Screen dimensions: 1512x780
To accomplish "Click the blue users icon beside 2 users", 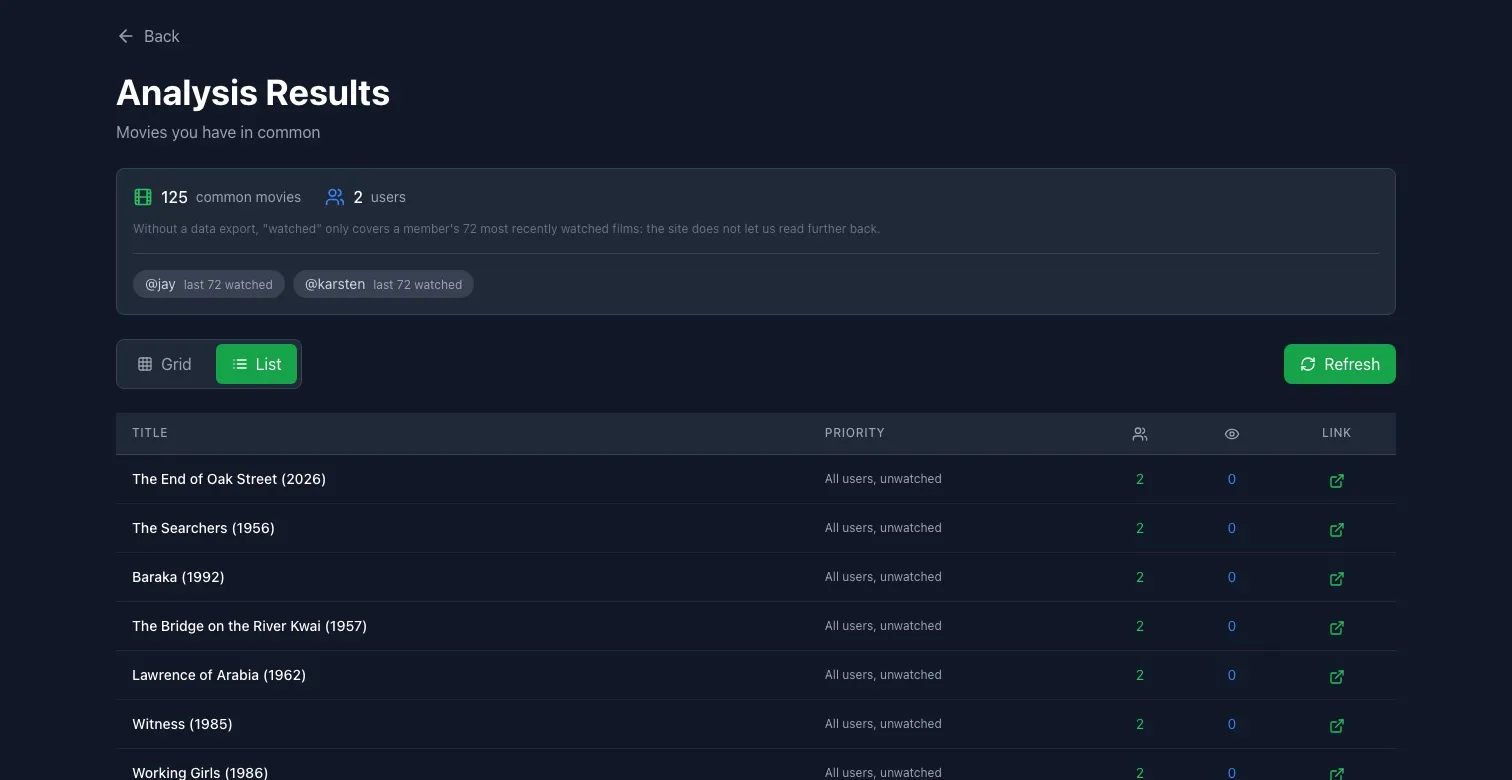I will (x=335, y=197).
